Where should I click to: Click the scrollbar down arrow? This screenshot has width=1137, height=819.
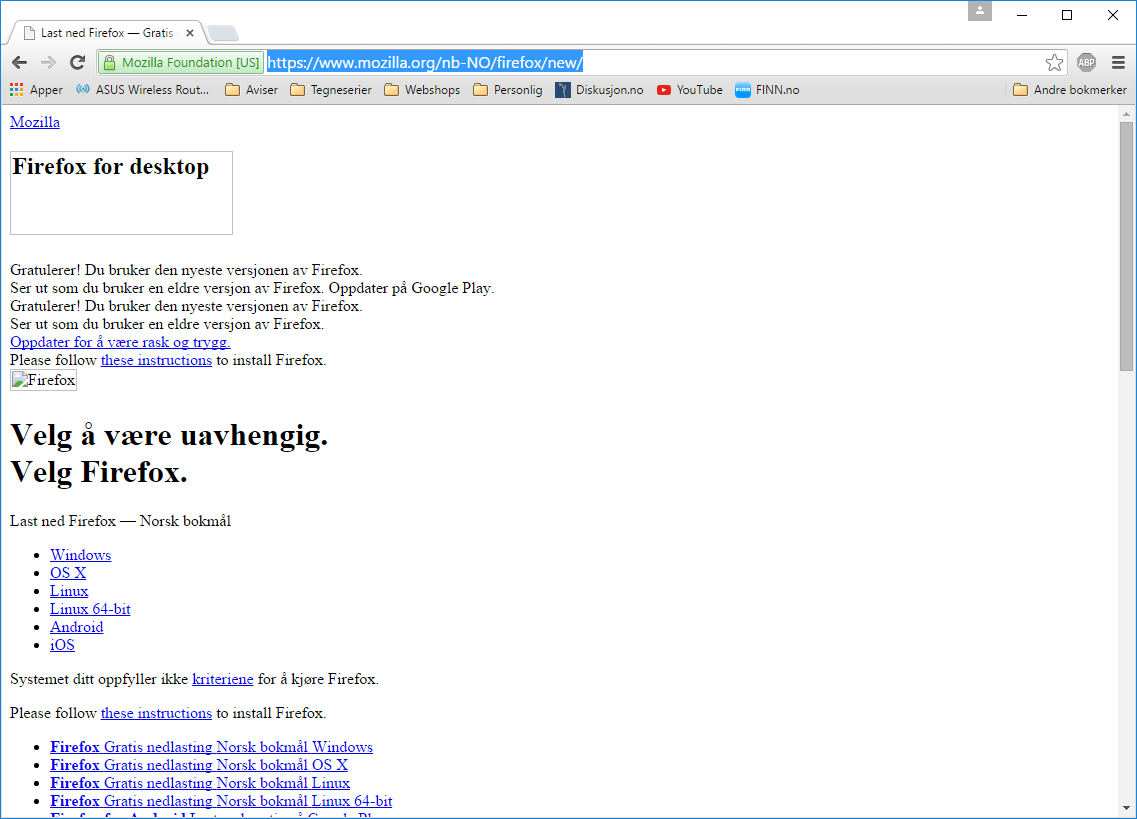coord(1126,808)
